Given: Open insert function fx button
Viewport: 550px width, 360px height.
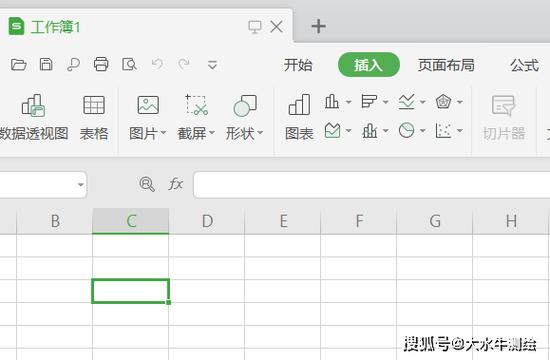Looking at the screenshot, I should tap(175, 184).
